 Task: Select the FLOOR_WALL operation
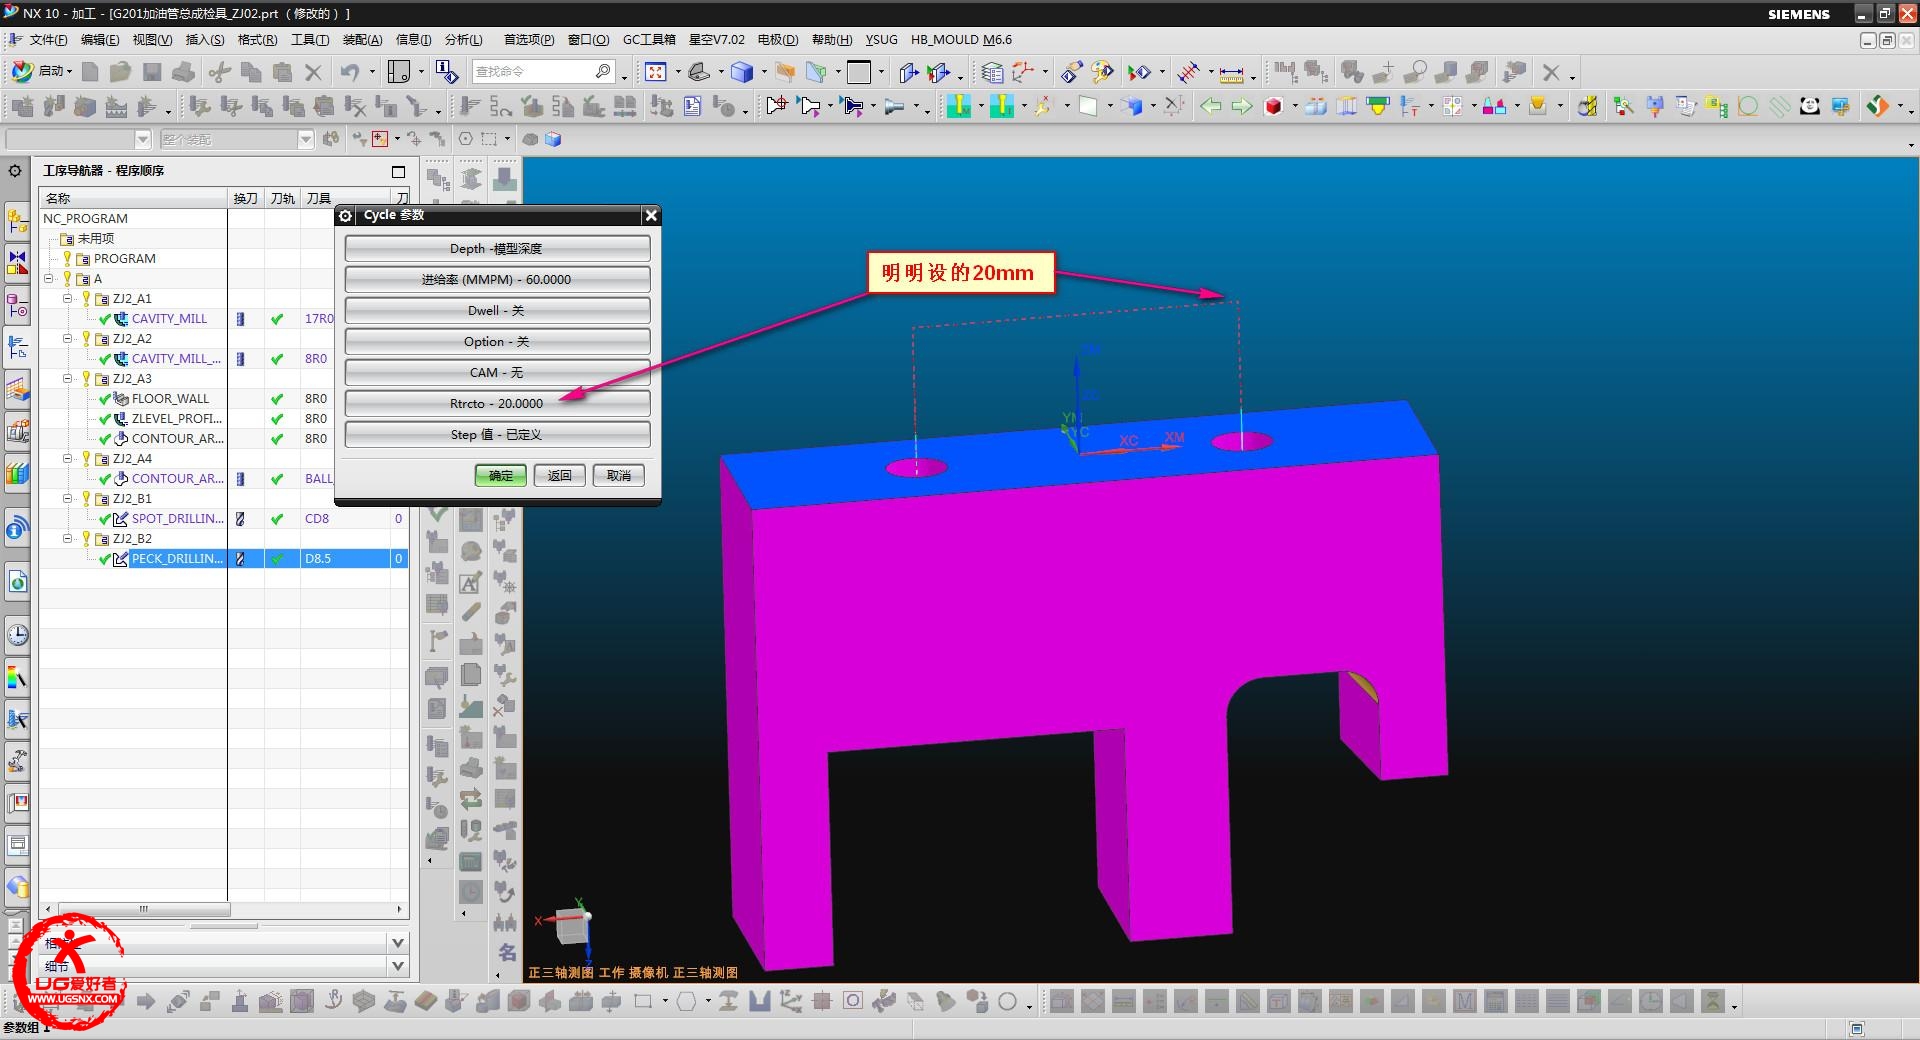(170, 398)
